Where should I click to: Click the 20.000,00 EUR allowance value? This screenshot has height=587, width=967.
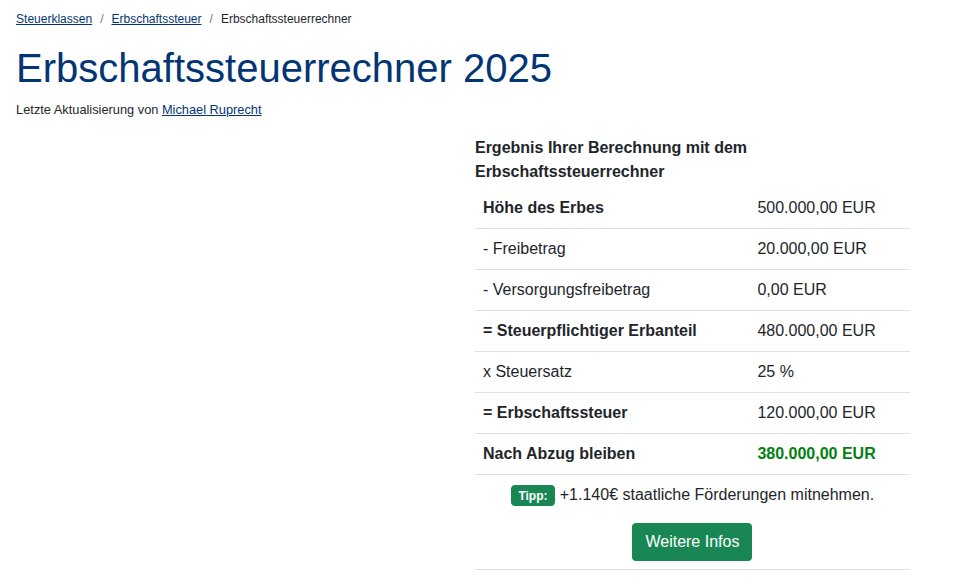(812, 249)
